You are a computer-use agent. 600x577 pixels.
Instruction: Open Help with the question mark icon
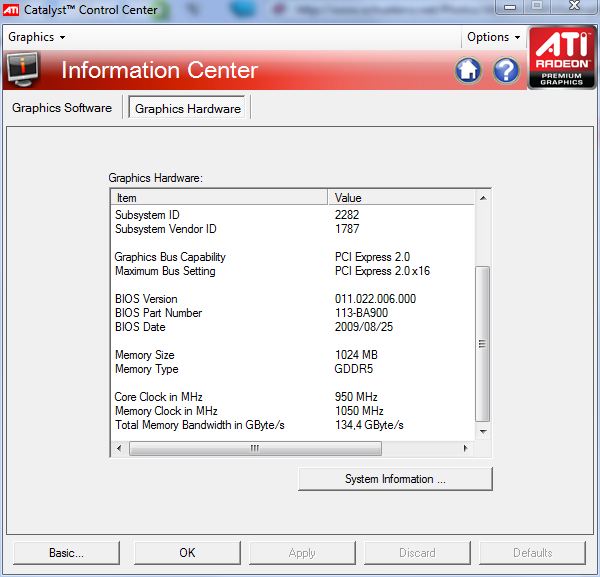click(506, 70)
